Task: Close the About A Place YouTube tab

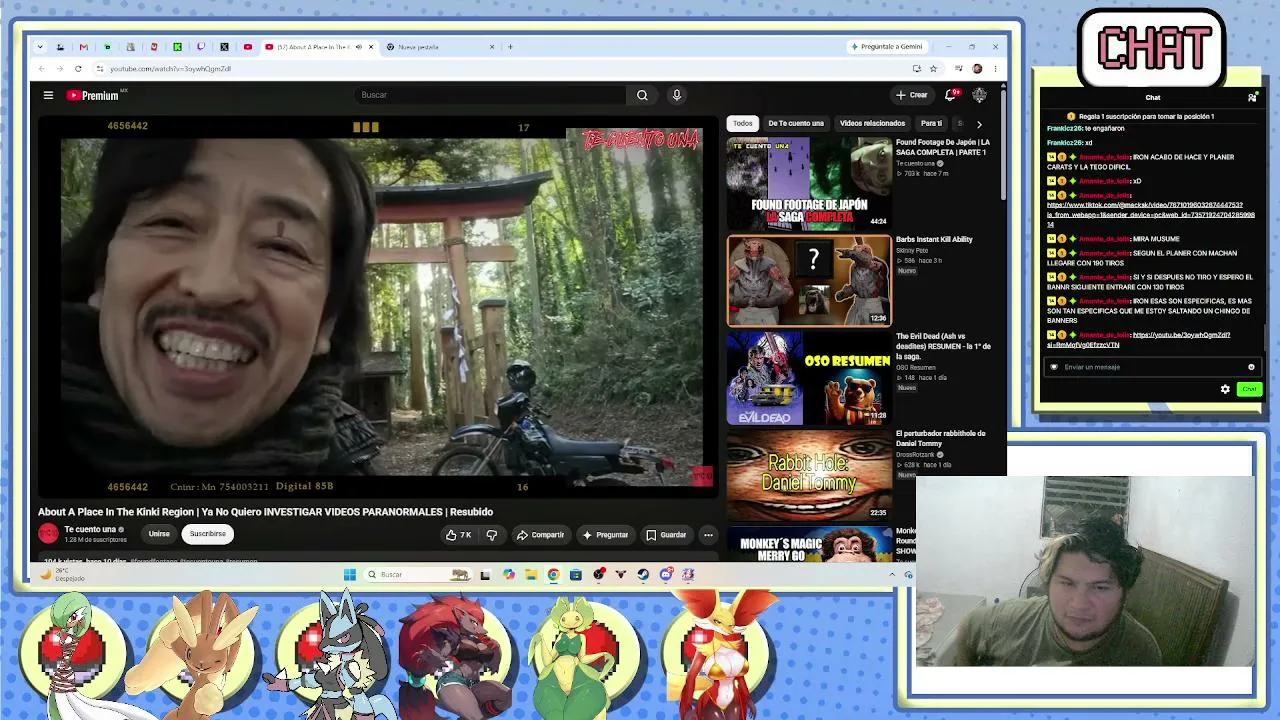Action: 371,47
